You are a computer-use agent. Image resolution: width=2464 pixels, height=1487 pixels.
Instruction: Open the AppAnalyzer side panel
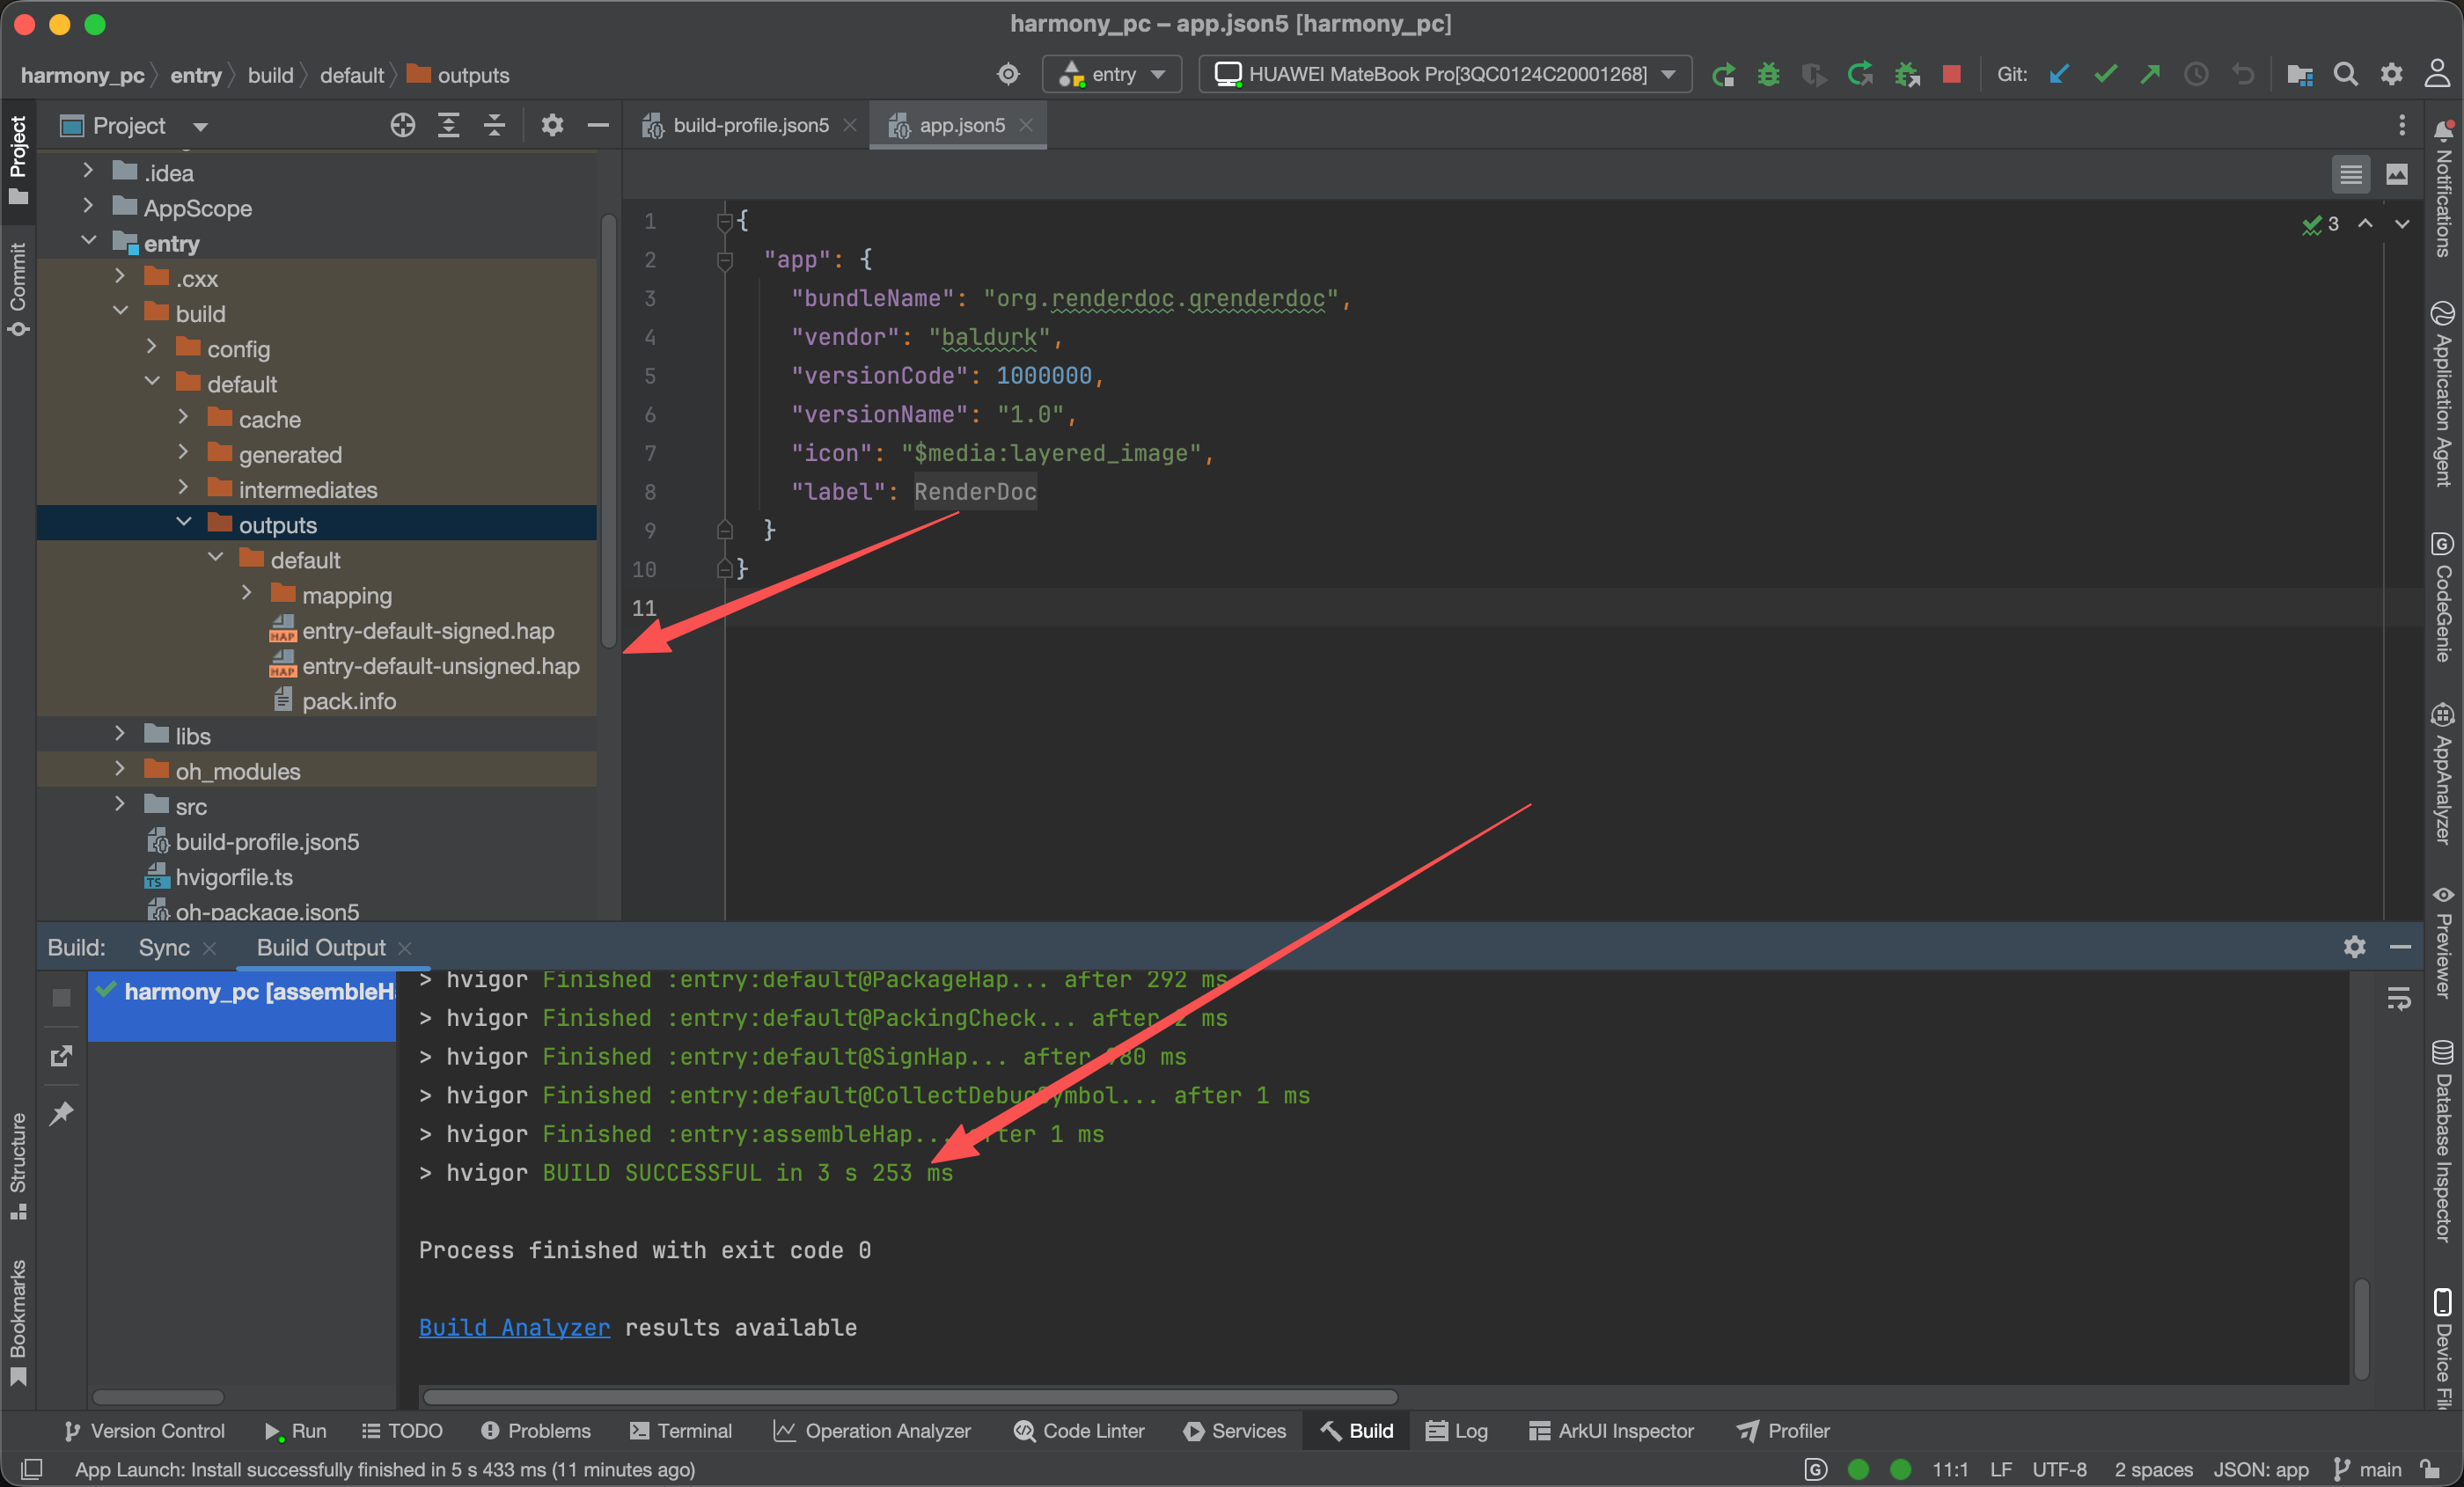2444,774
